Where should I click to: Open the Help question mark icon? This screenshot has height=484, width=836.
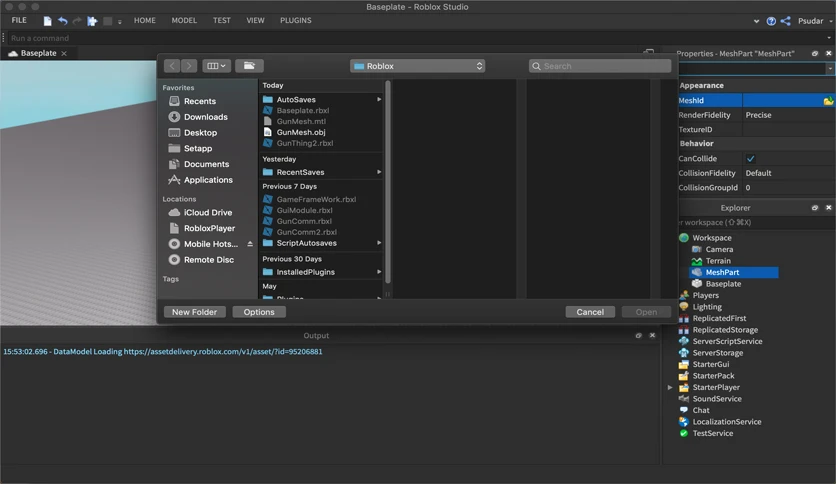(771, 21)
